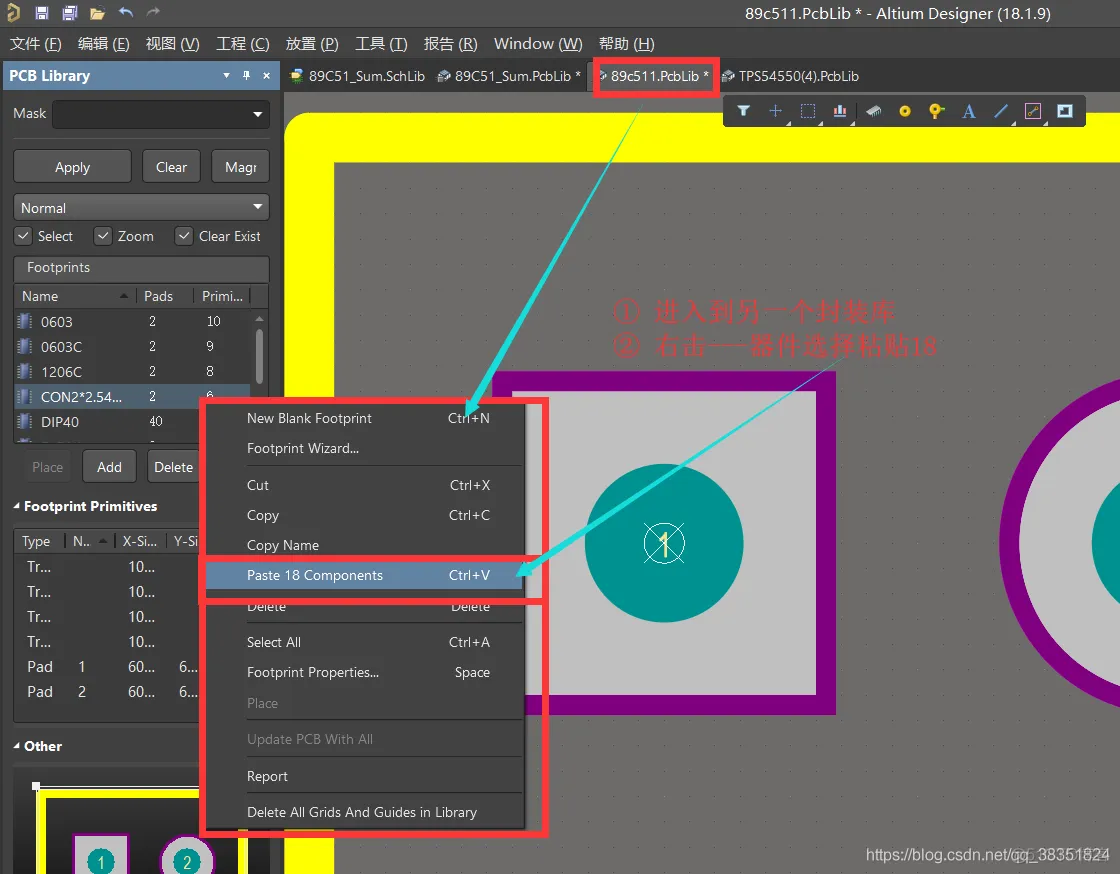Sort primitives by the N.. column header

pos(89,541)
